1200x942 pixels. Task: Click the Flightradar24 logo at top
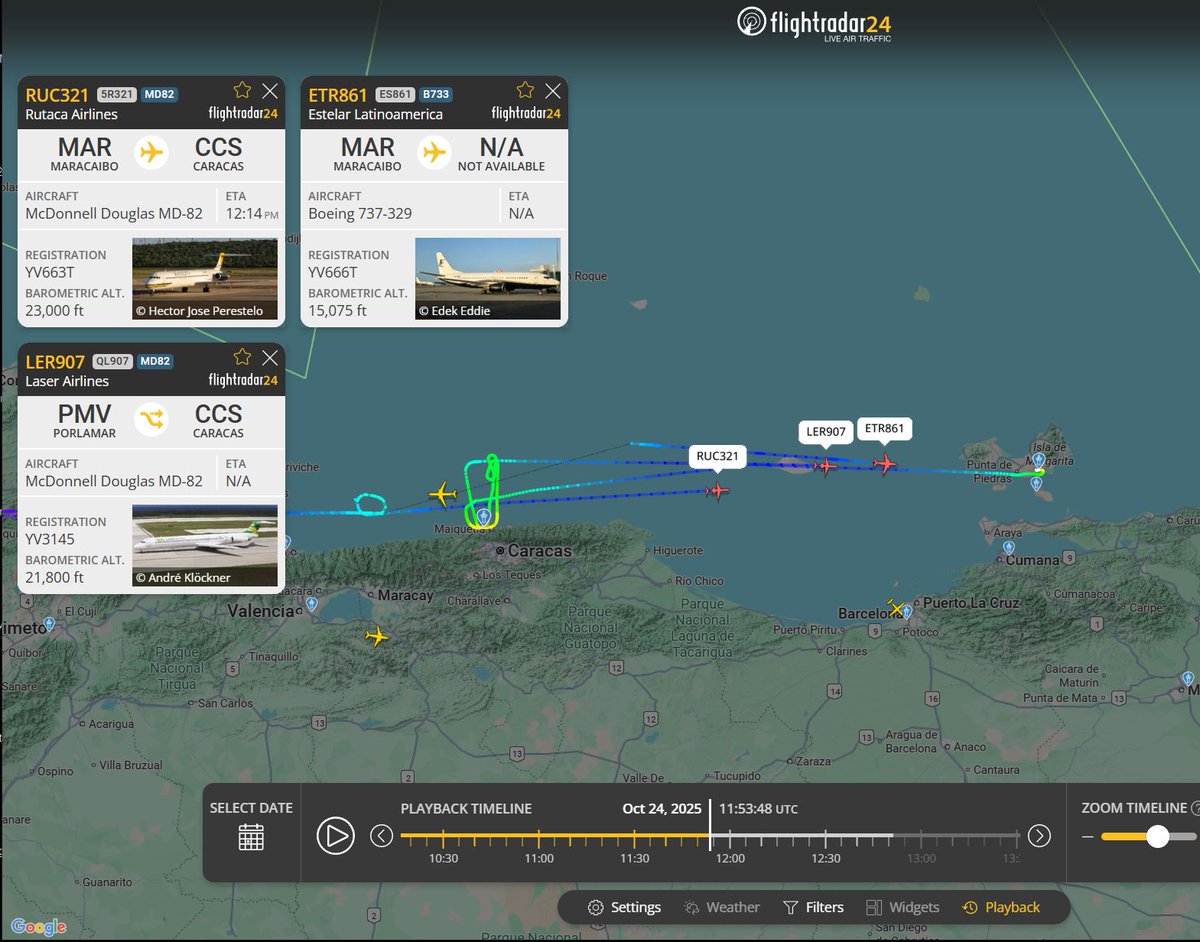pyautogui.click(x=814, y=23)
